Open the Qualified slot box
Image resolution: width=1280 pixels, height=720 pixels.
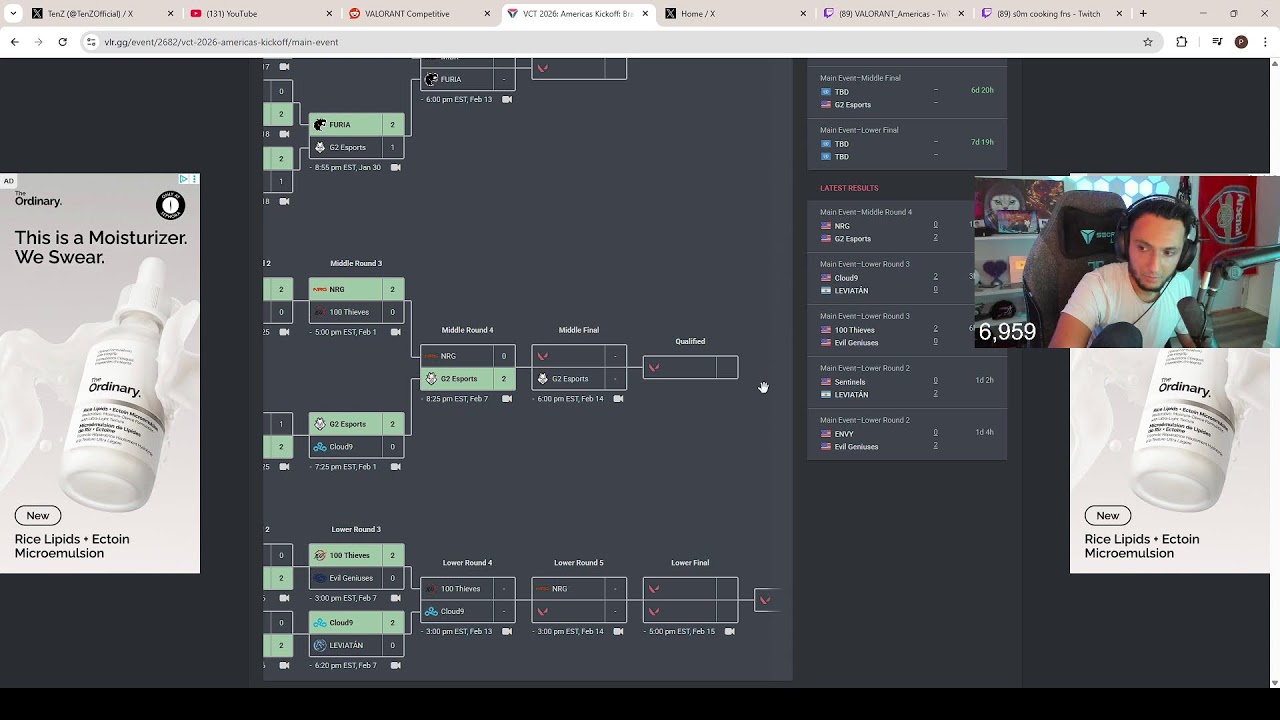pyautogui.click(x=690, y=367)
